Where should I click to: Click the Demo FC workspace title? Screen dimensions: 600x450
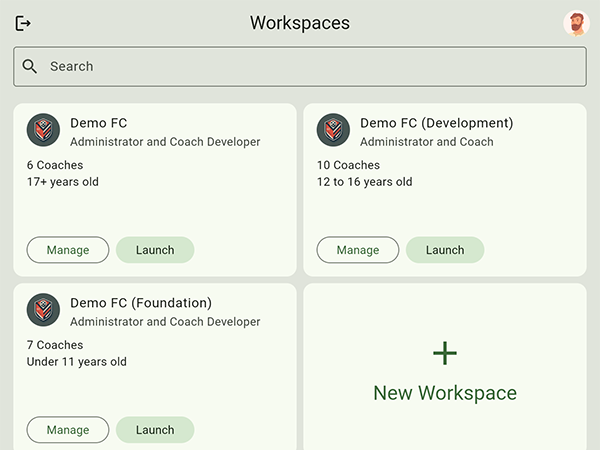coord(99,123)
